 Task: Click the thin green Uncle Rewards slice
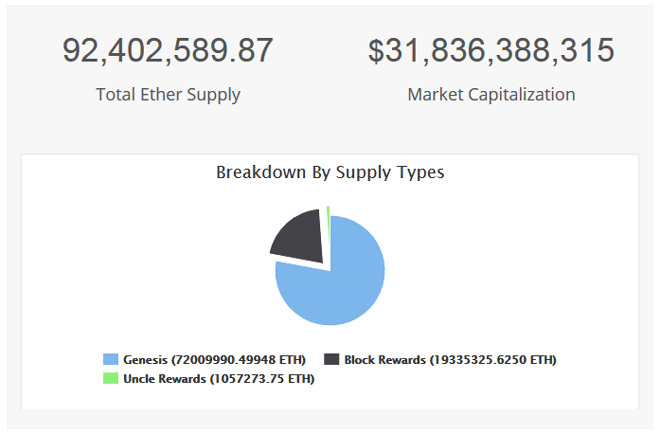pyautogui.click(x=328, y=210)
